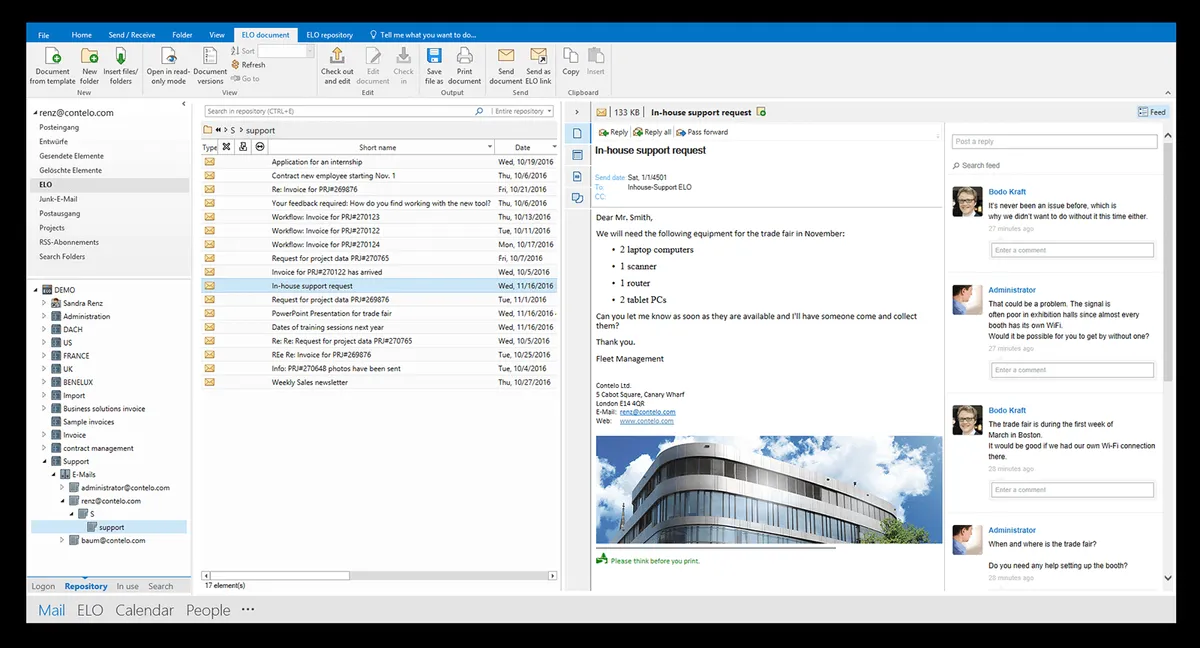Expand the DACH tree node
Image resolution: width=1200 pixels, height=648 pixels.
[x=44, y=329]
